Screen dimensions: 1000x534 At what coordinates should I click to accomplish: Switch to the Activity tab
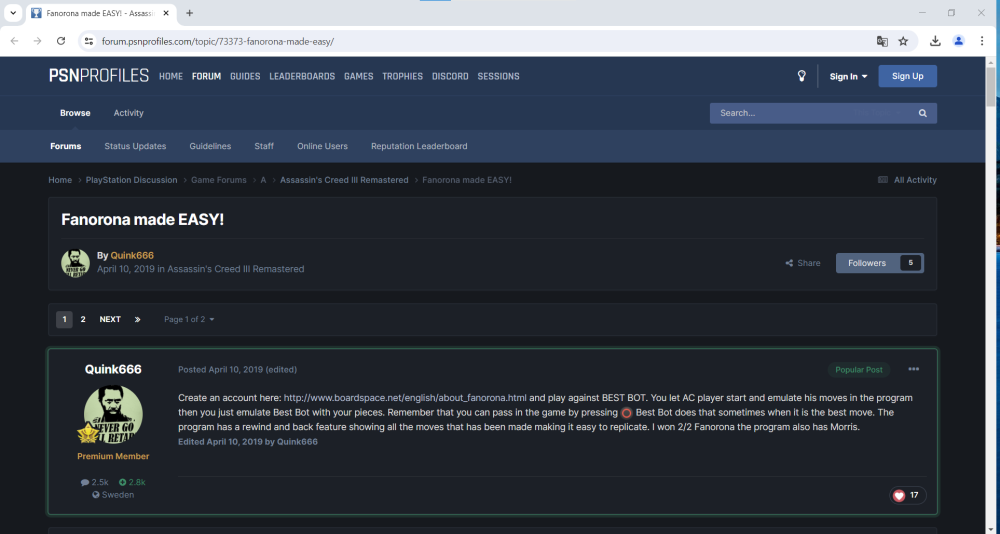tap(128, 113)
